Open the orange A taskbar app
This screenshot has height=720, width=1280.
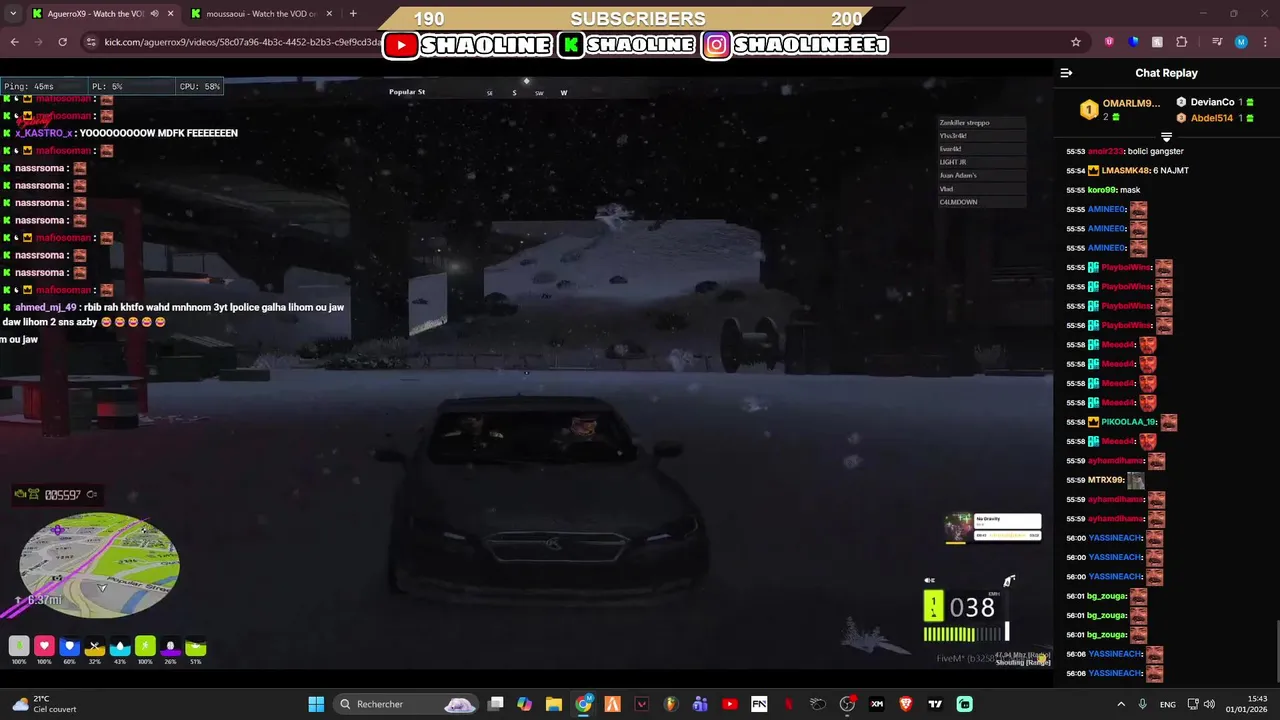pyautogui.click(x=612, y=704)
